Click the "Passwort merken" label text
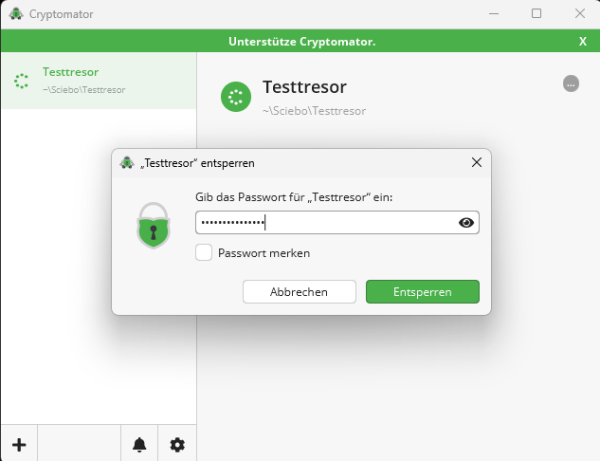Image resolution: width=600 pixels, height=461 pixels. click(x=264, y=253)
